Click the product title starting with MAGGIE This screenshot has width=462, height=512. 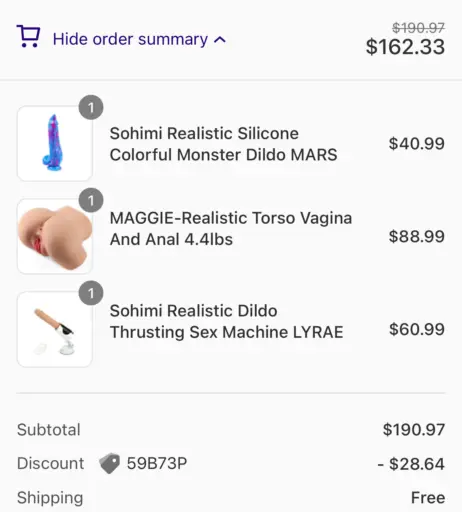pos(231,229)
